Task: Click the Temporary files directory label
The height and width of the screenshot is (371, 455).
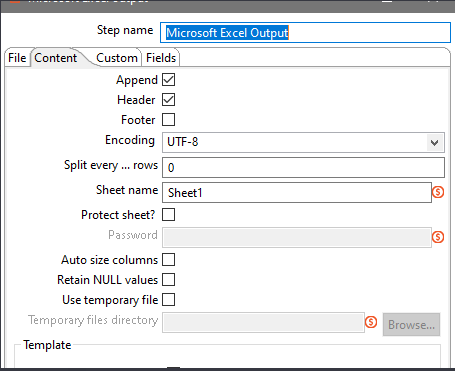Action: coord(93,320)
